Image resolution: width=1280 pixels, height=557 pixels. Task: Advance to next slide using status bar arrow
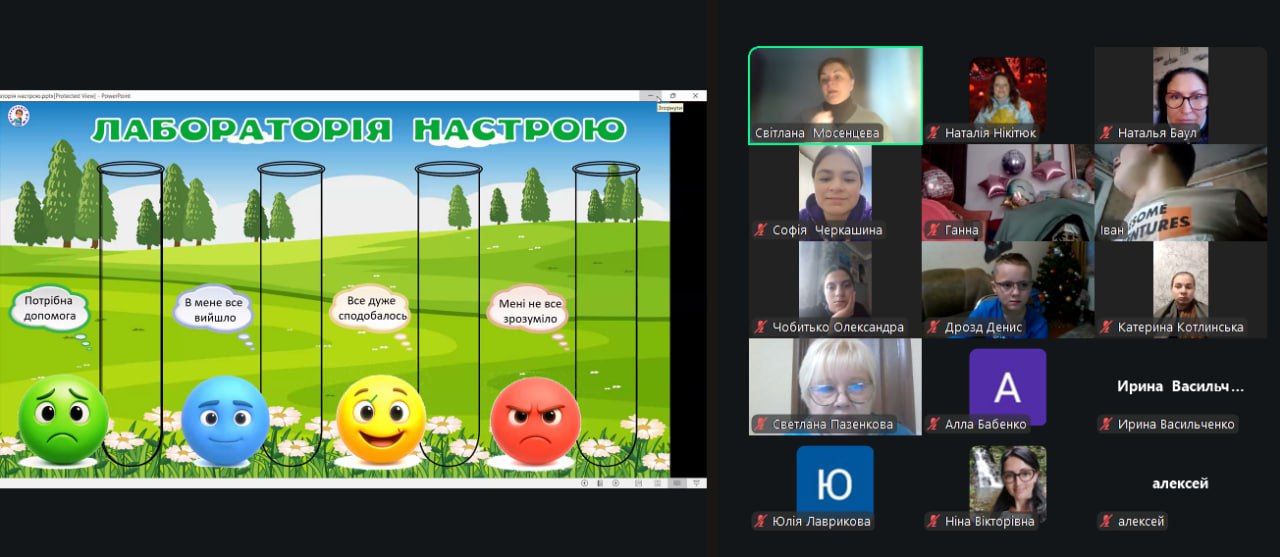click(615, 483)
